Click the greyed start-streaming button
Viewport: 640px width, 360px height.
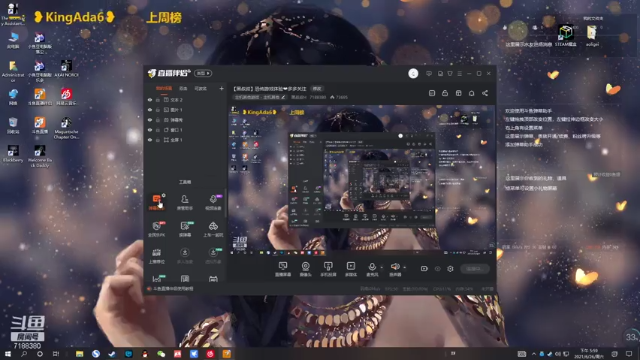tap(475, 269)
